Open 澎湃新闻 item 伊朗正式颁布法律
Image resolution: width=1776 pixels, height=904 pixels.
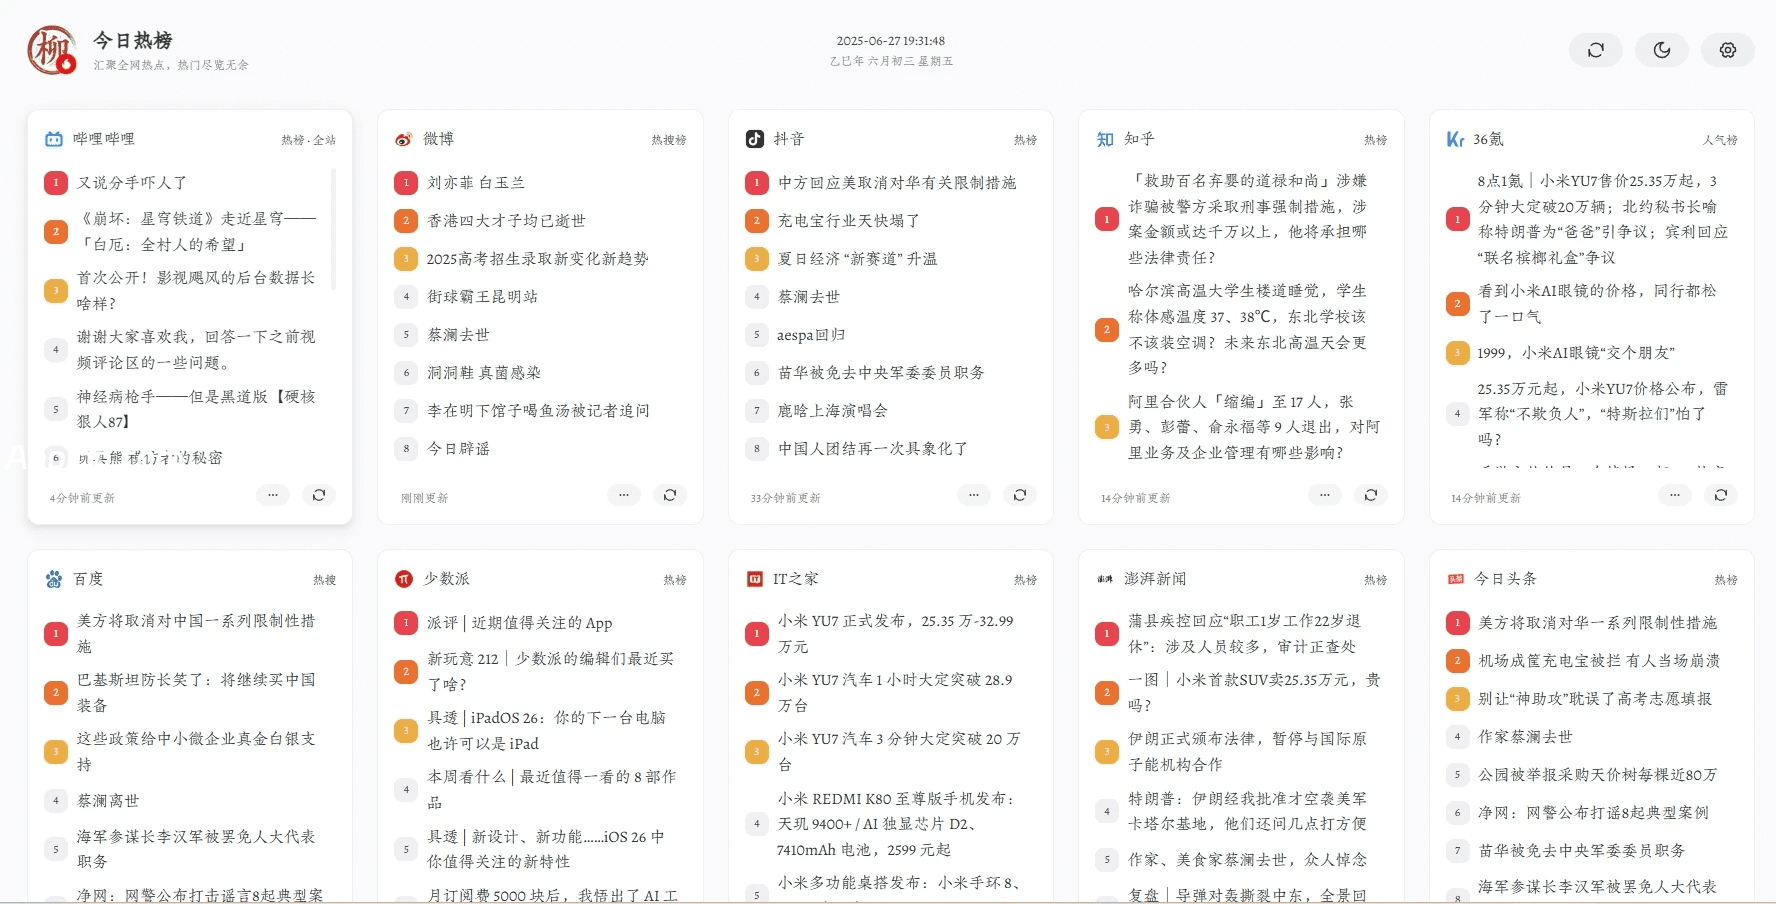click(x=1247, y=751)
